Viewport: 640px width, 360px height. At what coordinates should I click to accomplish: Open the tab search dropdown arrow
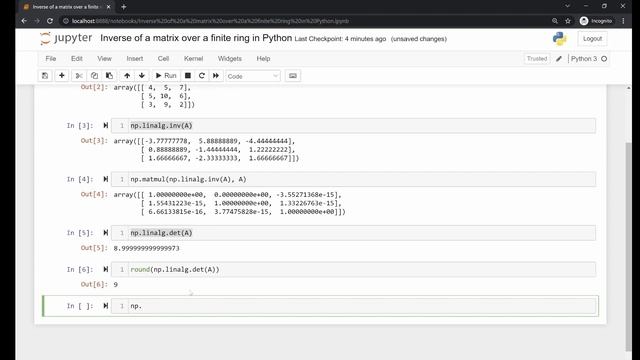tap(567, 6)
